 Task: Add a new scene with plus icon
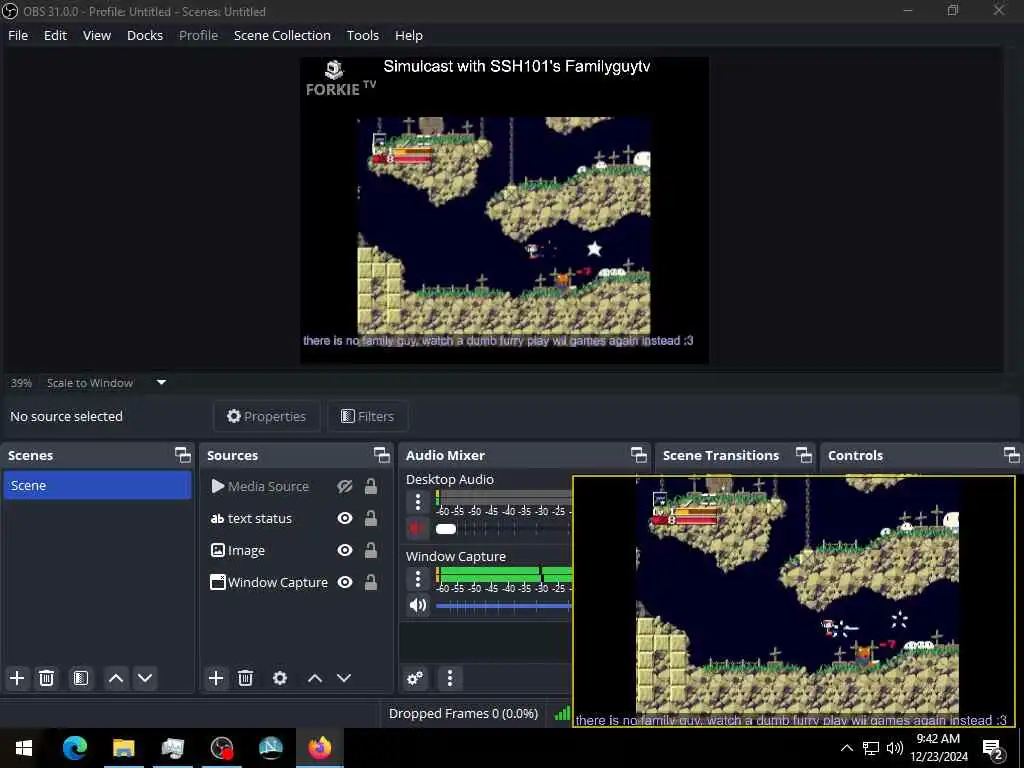click(17, 678)
